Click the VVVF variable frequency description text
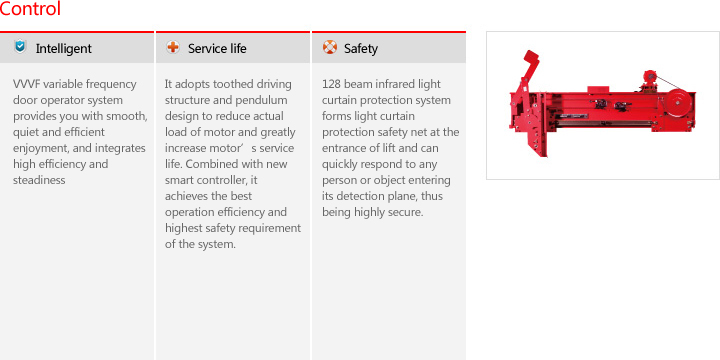The width and height of the screenshot is (720, 360). pos(80,132)
